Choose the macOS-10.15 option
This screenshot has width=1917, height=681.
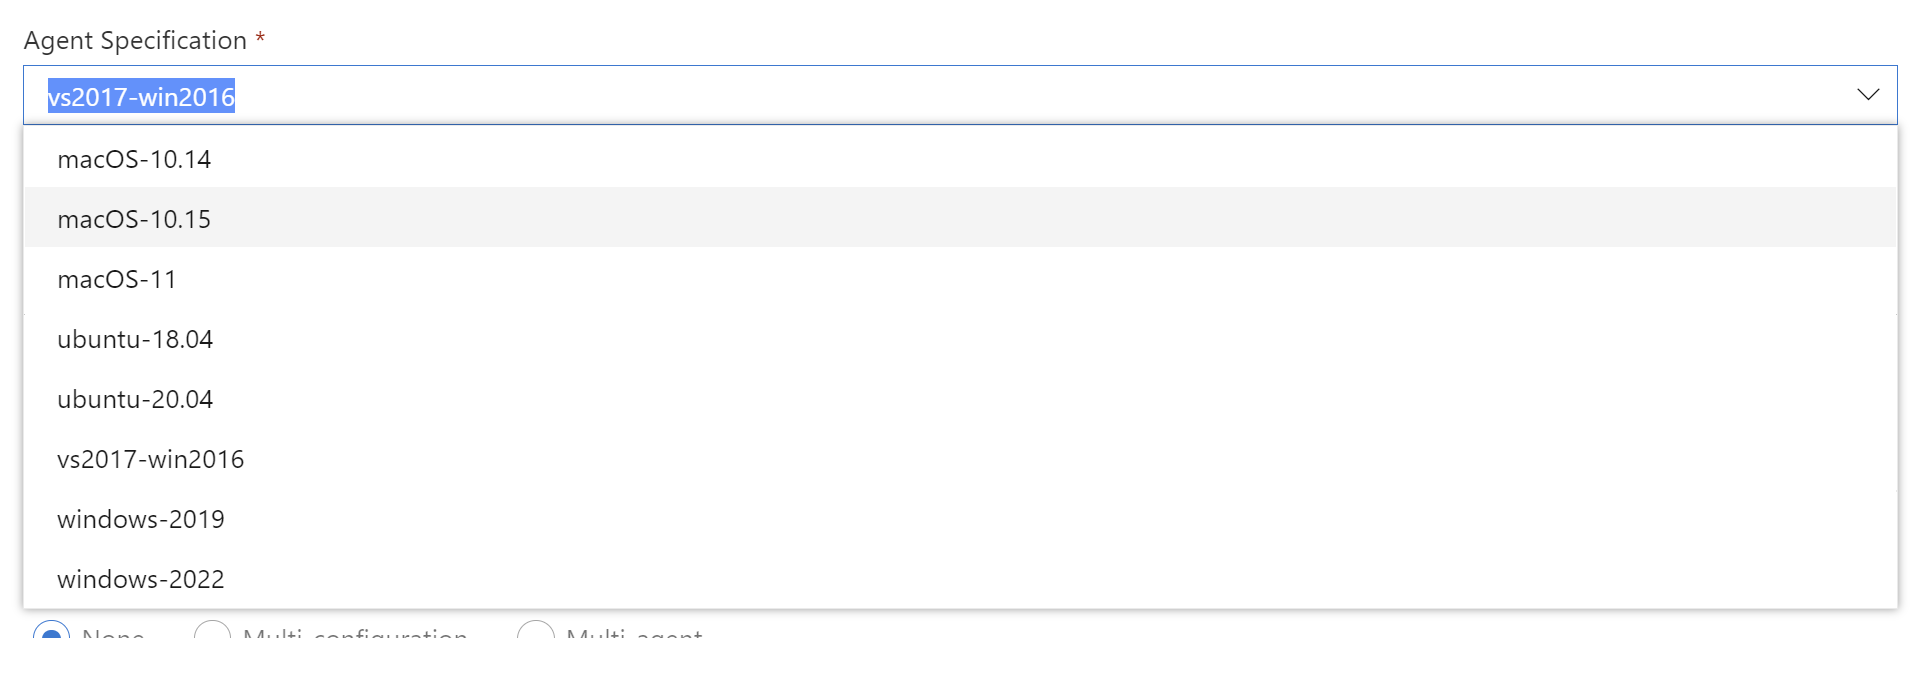coord(960,218)
